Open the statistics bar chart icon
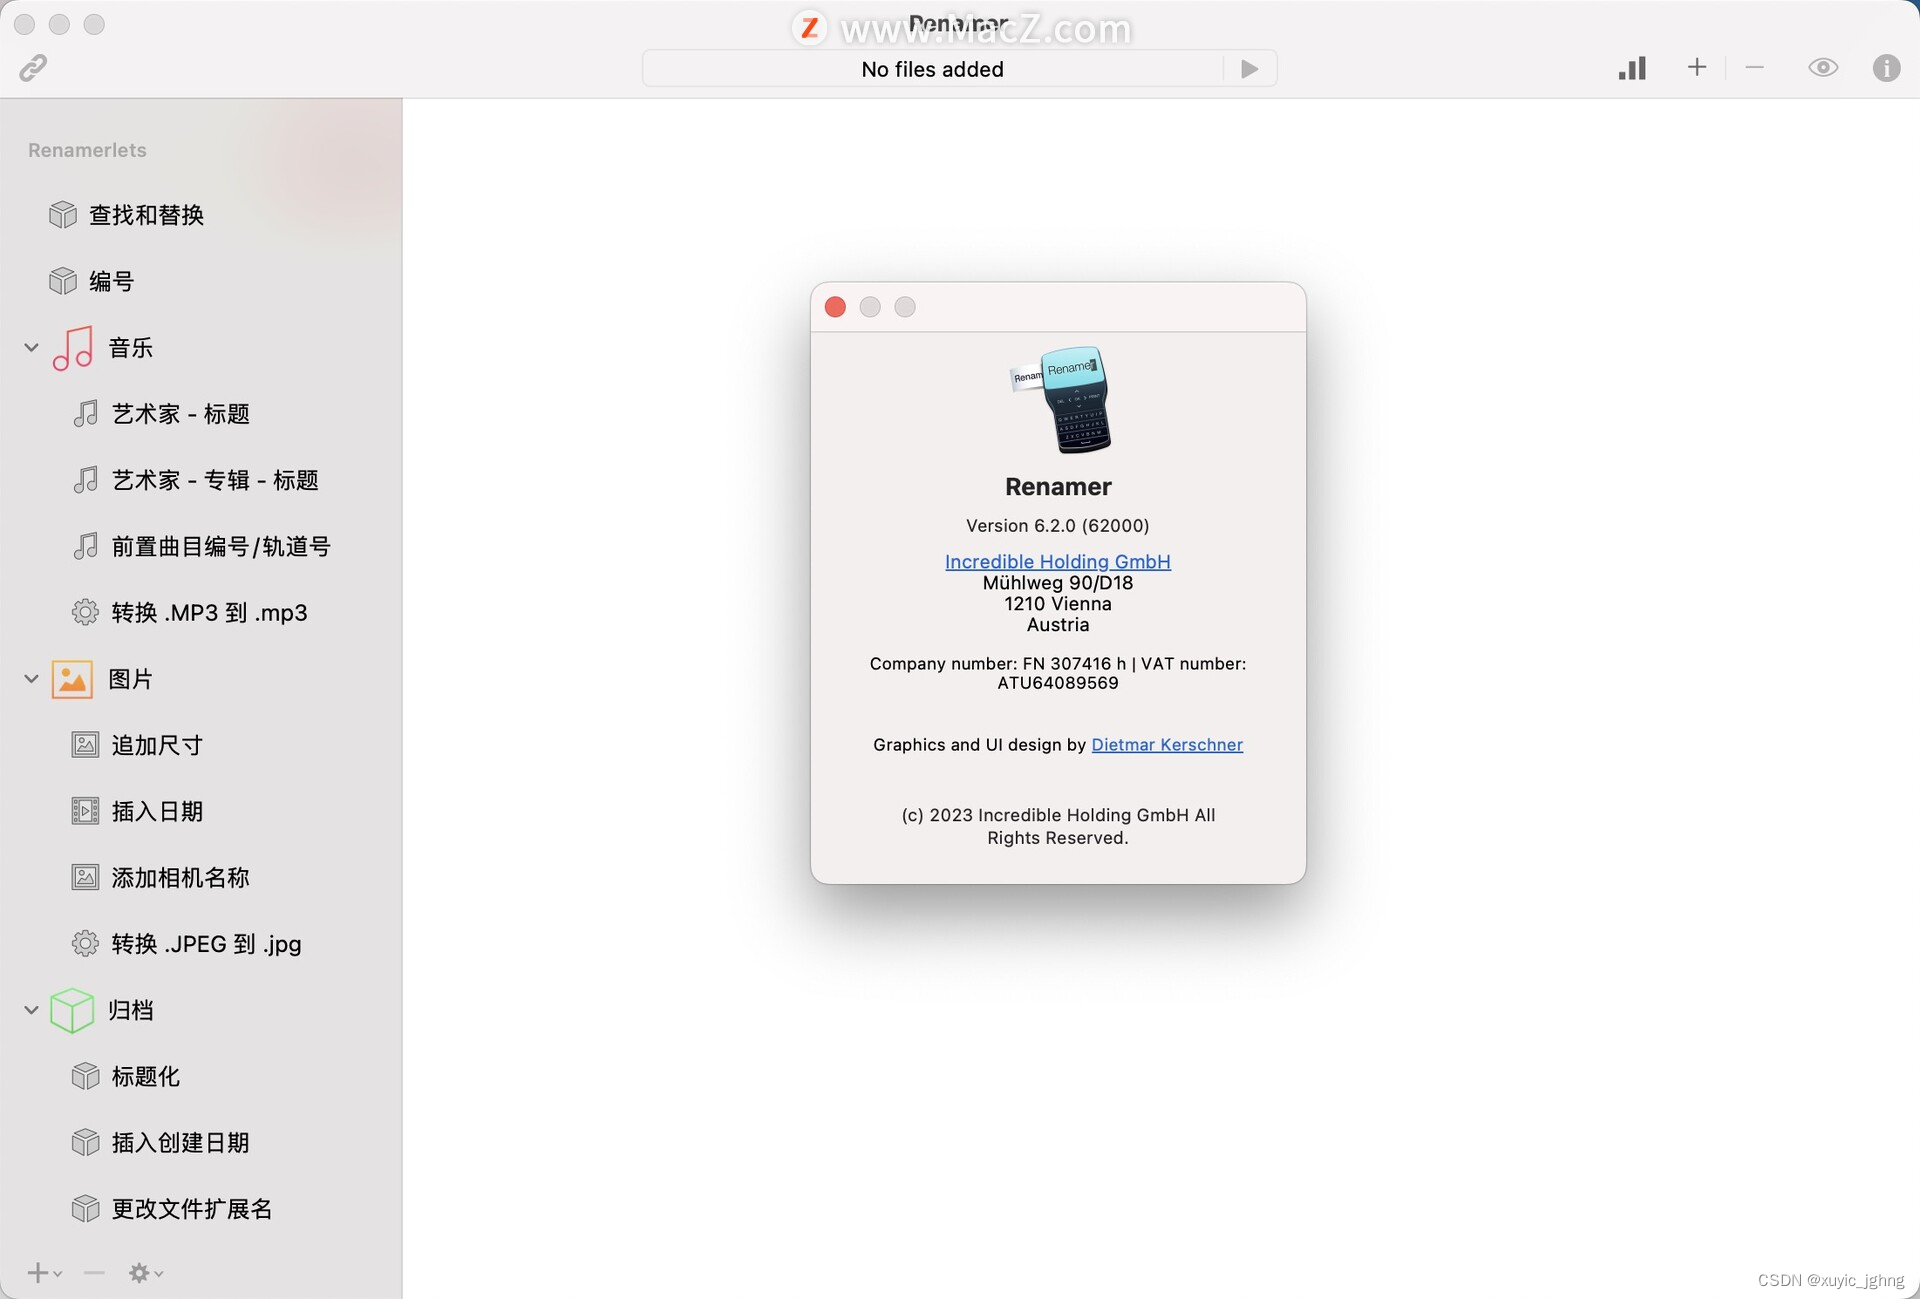1920x1299 pixels. pyautogui.click(x=1632, y=68)
